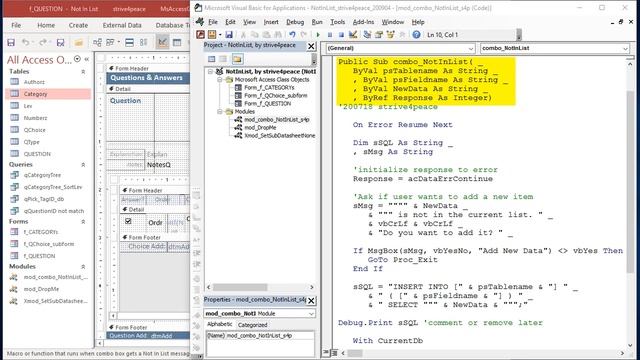Open Properties Window toolbar icon

379,35
